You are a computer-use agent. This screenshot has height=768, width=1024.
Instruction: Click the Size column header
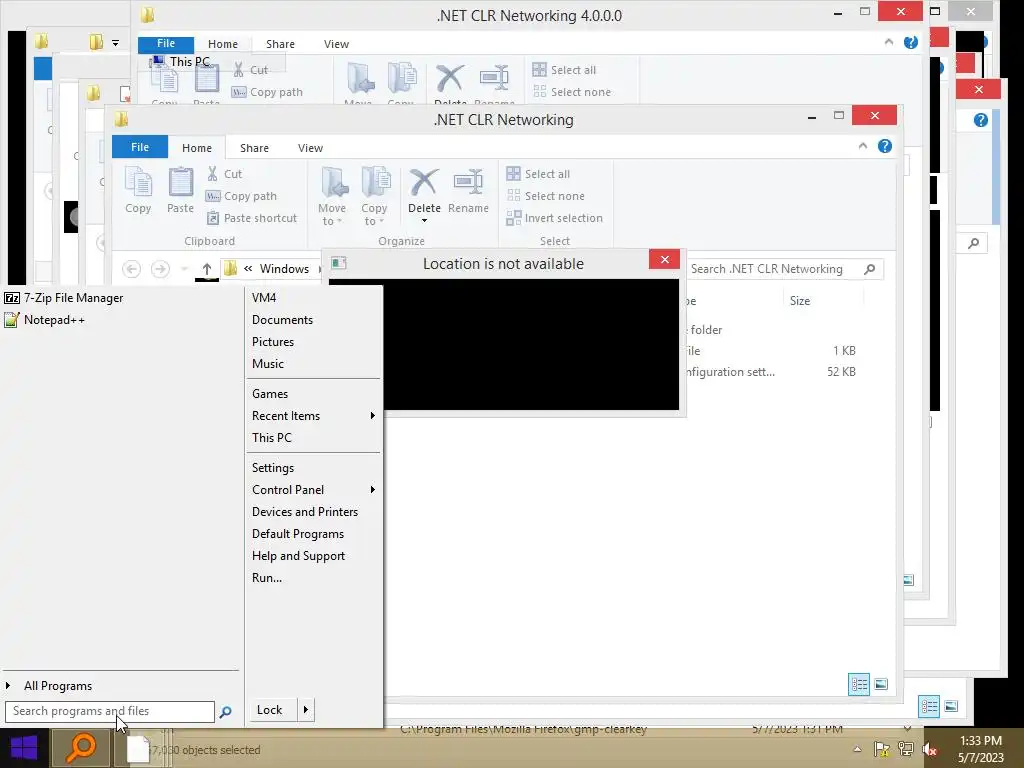800,300
